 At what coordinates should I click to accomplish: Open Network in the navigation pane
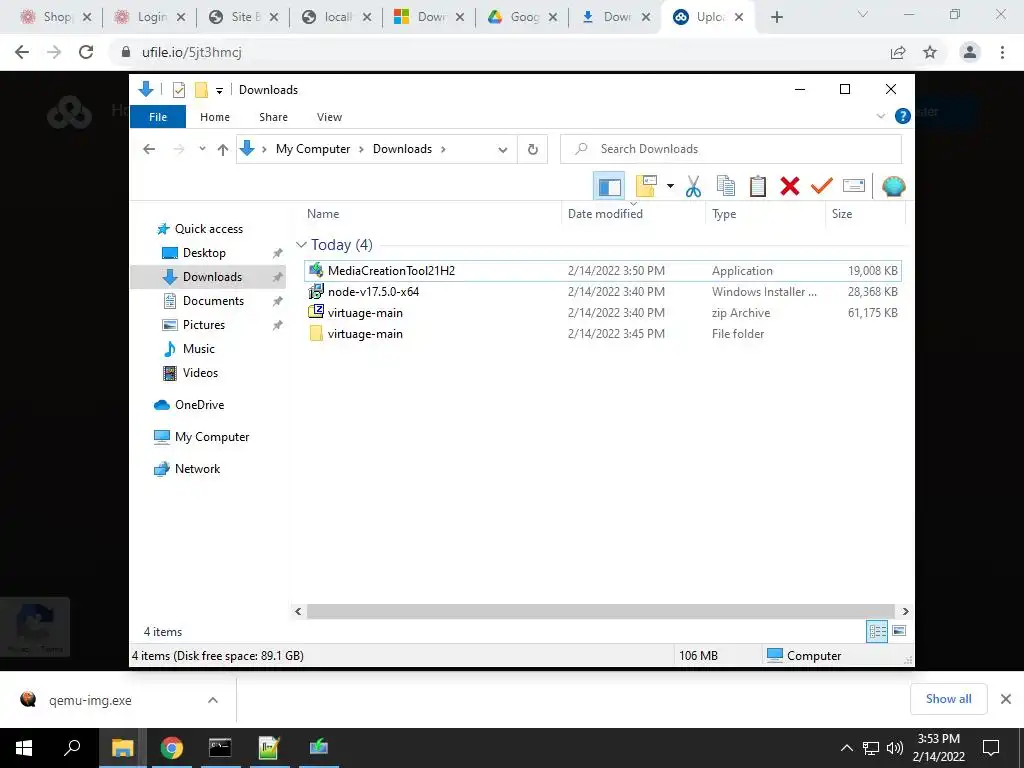coord(197,469)
